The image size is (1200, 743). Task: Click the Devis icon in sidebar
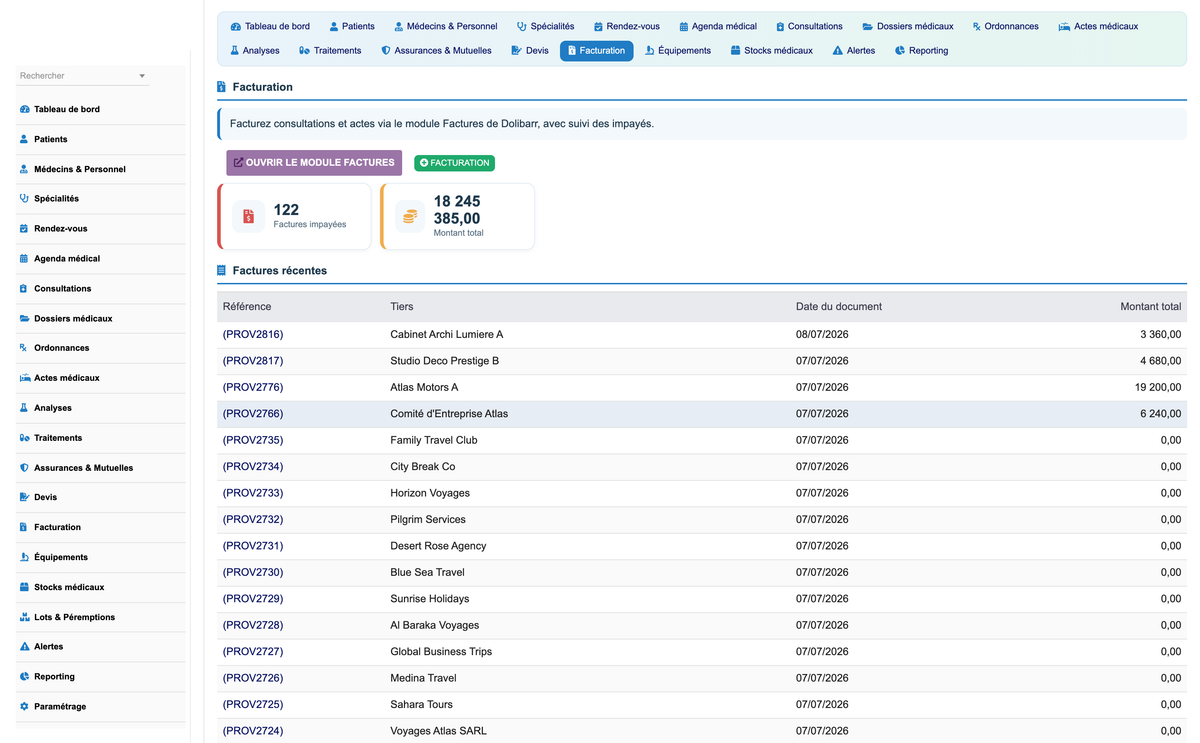[24, 497]
